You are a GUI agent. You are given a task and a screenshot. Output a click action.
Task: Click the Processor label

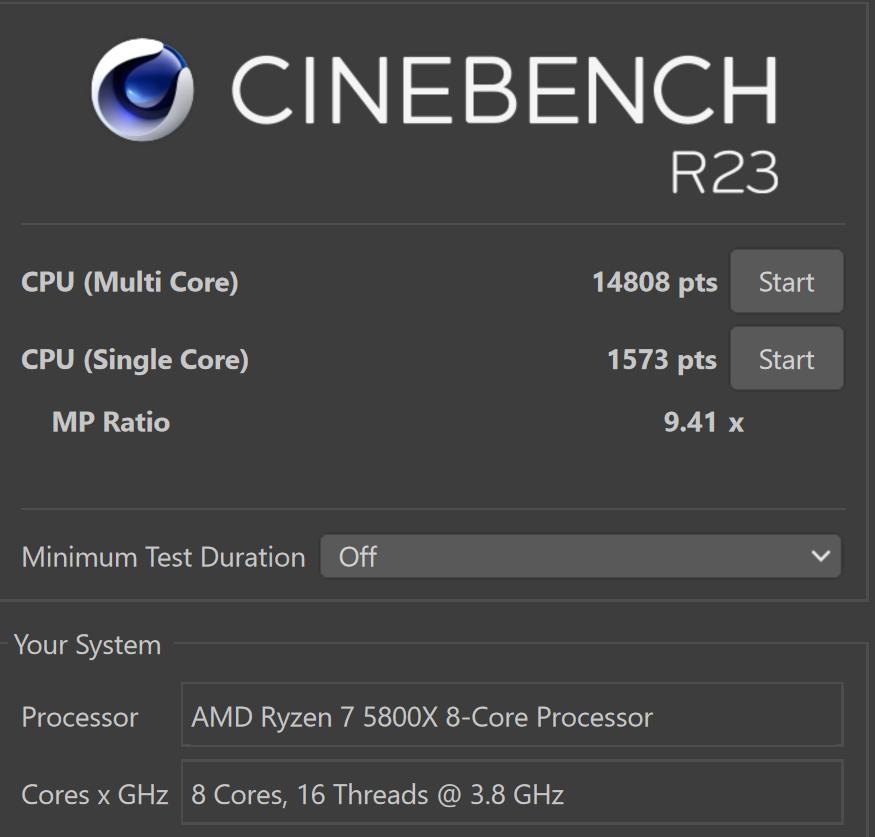[x=80, y=717]
